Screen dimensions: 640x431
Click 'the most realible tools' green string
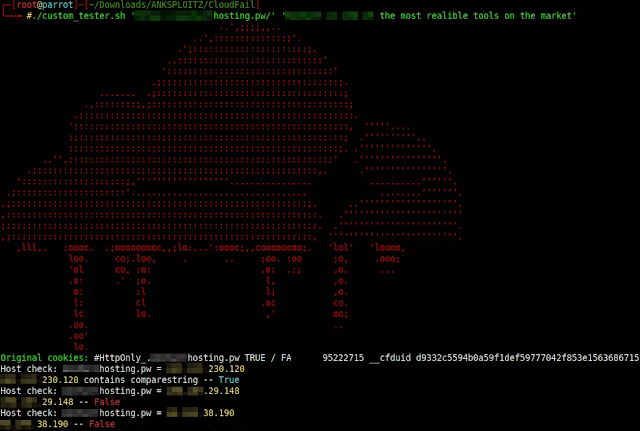pyautogui.click(x=439, y=16)
